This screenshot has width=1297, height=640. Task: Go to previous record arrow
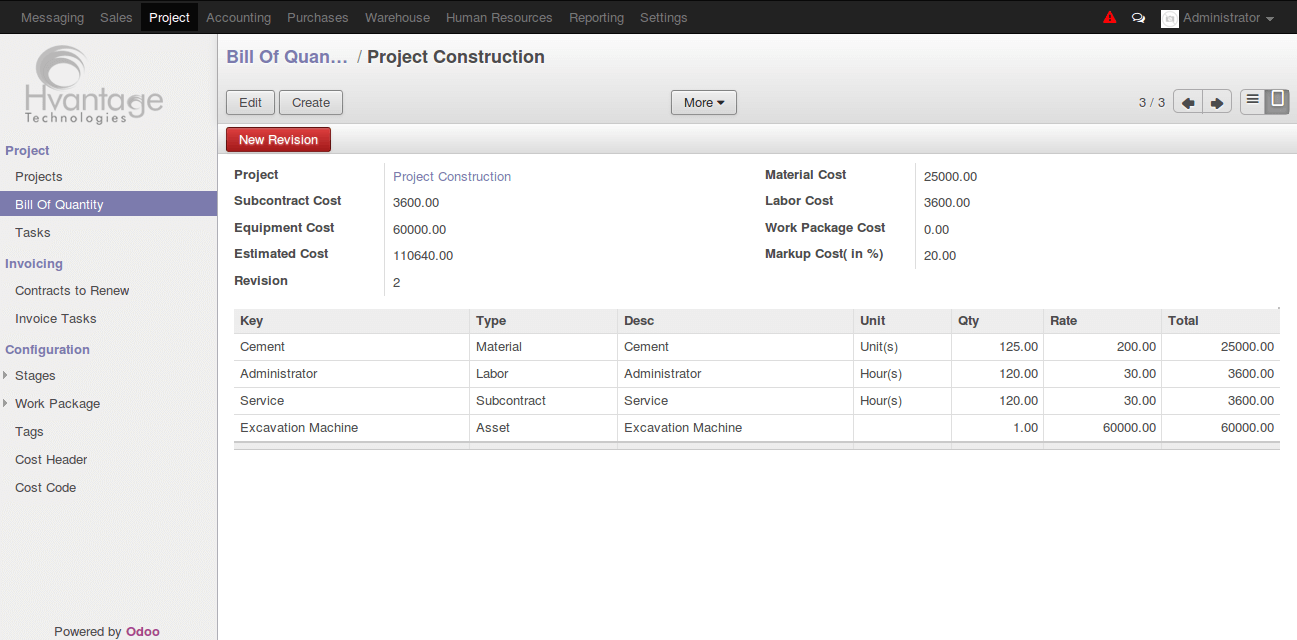tap(1188, 102)
